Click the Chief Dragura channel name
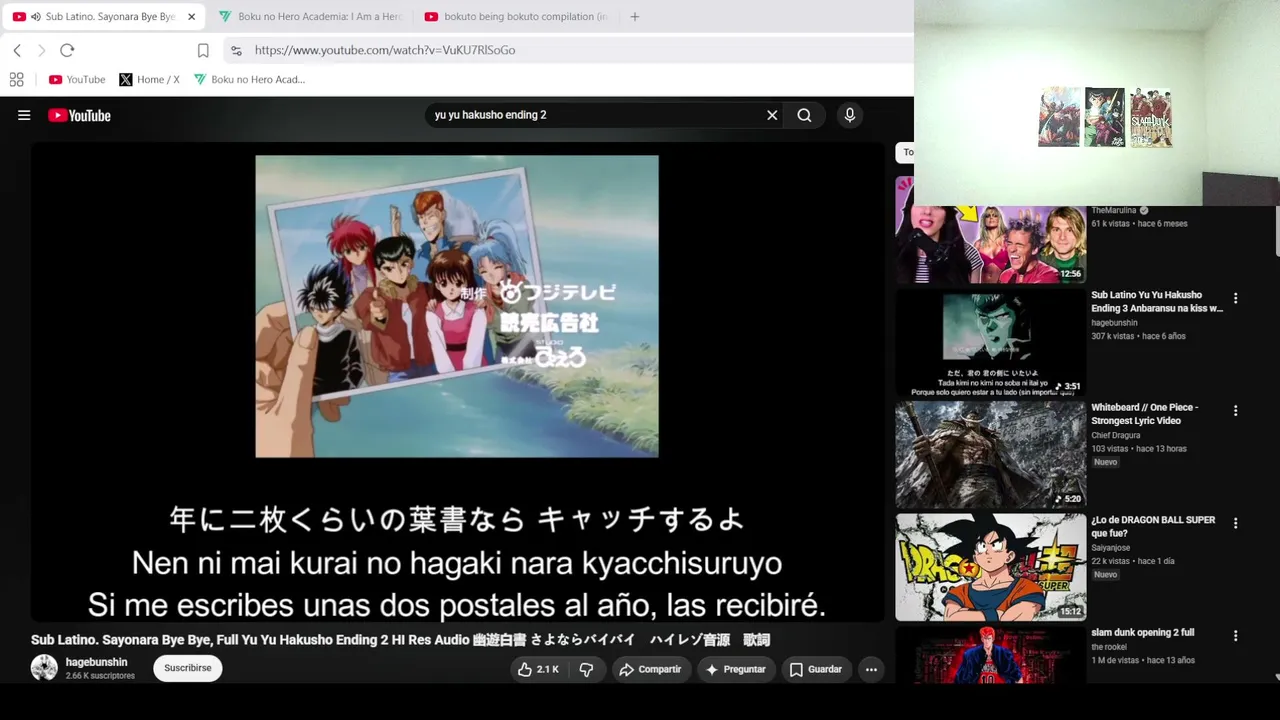The width and height of the screenshot is (1280, 720). pyautogui.click(x=1116, y=435)
